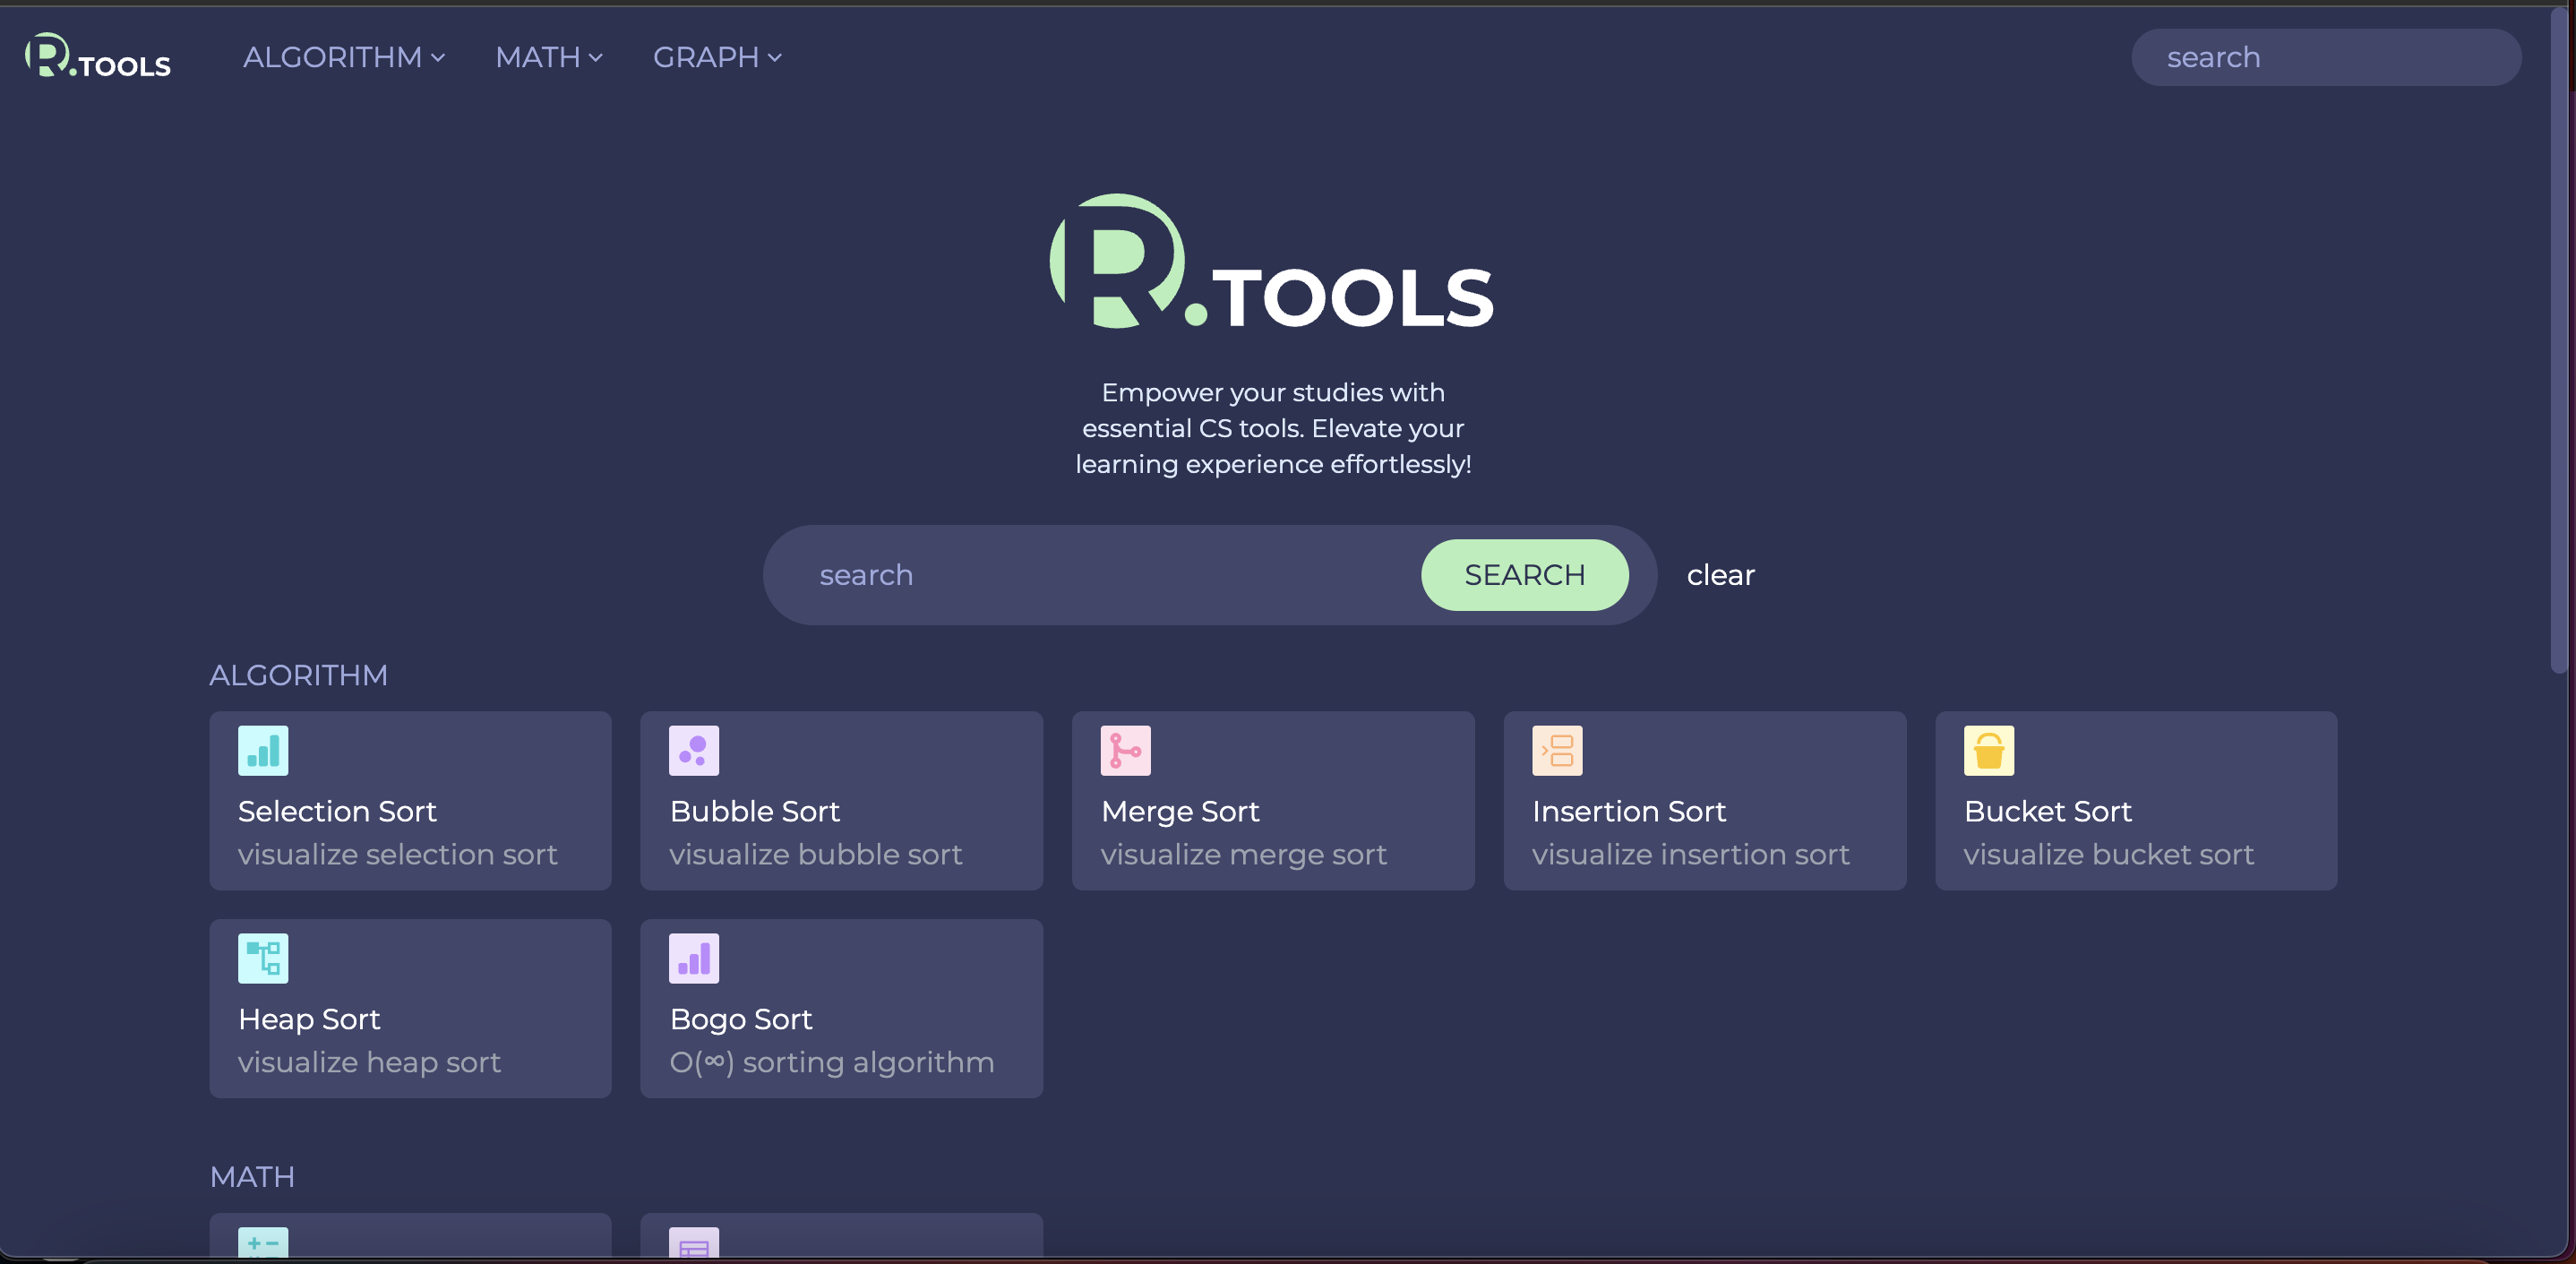2576x1264 pixels.
Task: Click the Heap Sort tree icon
Action: coord(263,958)
